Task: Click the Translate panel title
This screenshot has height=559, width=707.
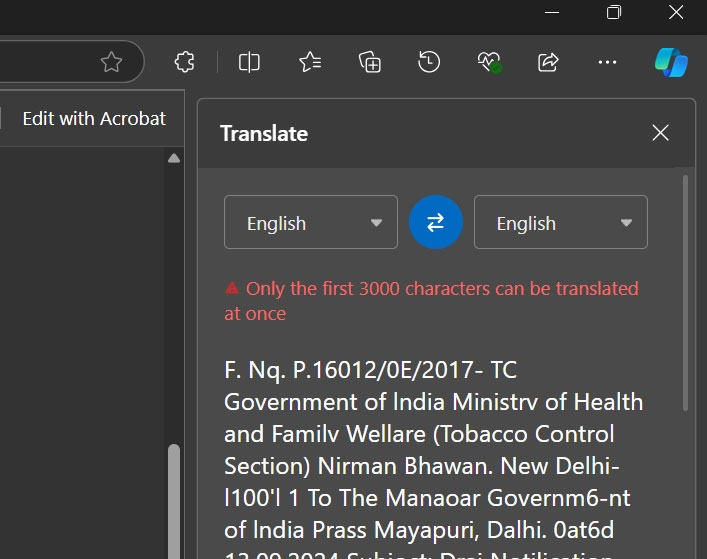Action: point(264,133)
